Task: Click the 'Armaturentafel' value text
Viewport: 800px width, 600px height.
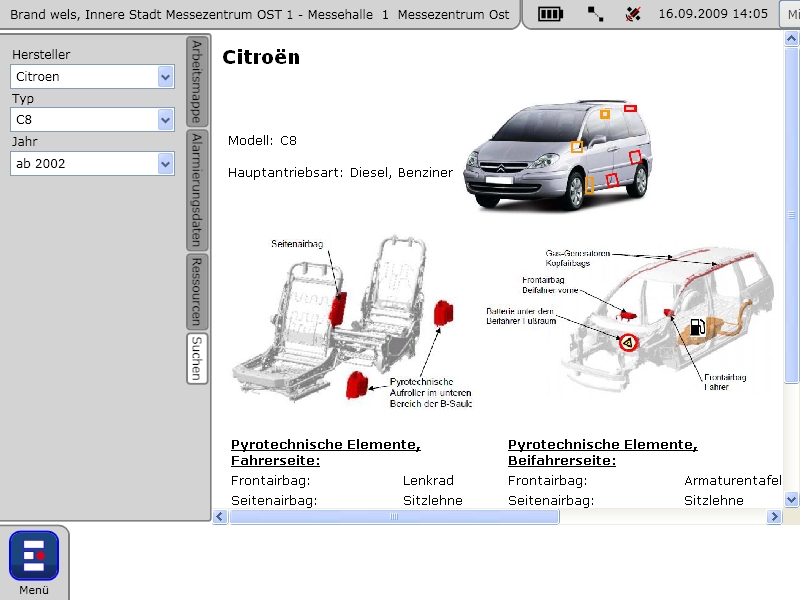Action: point(733,481)
